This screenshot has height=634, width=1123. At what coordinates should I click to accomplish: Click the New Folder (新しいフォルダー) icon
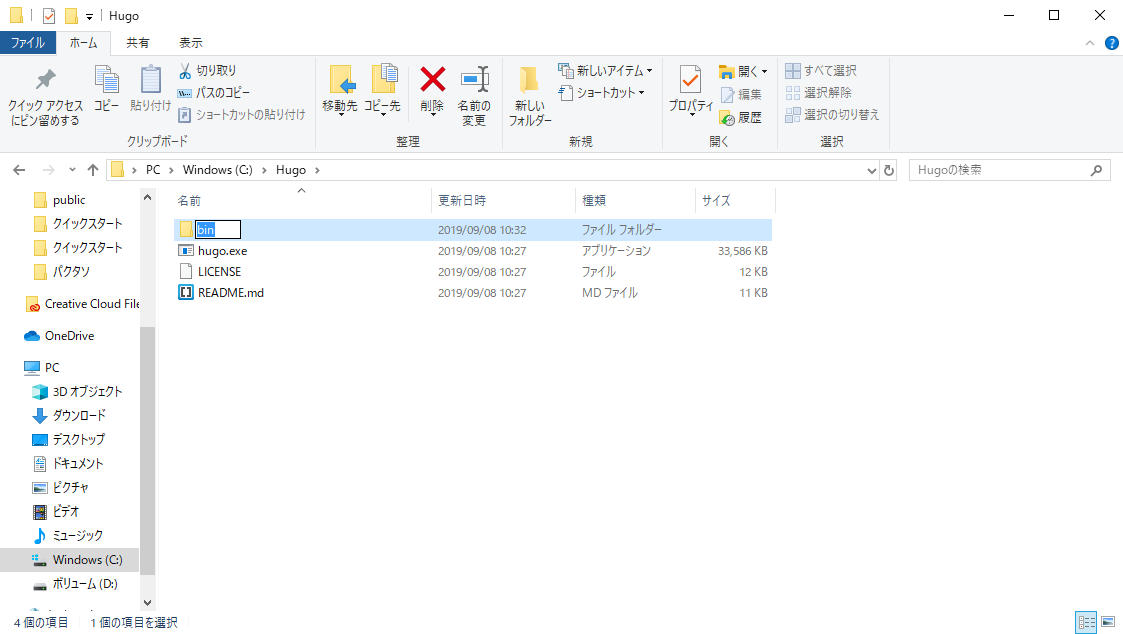[529, 80]
